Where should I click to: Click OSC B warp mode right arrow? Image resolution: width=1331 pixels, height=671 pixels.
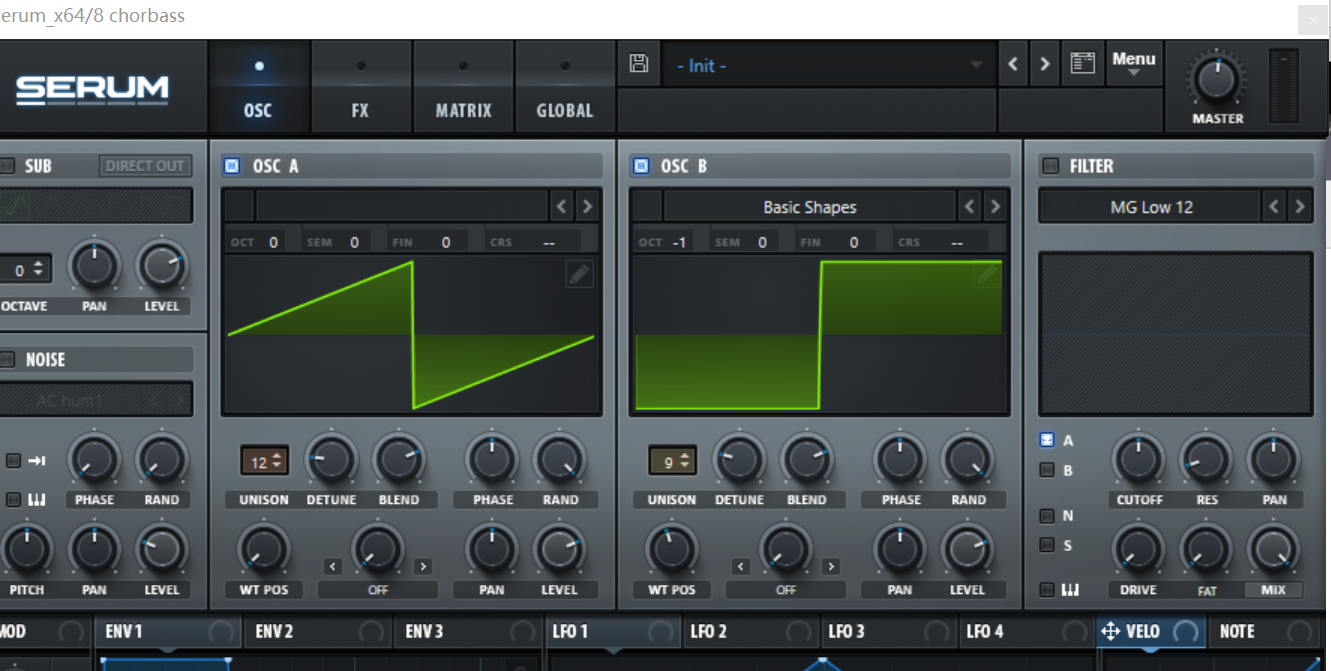coord(831,567)
